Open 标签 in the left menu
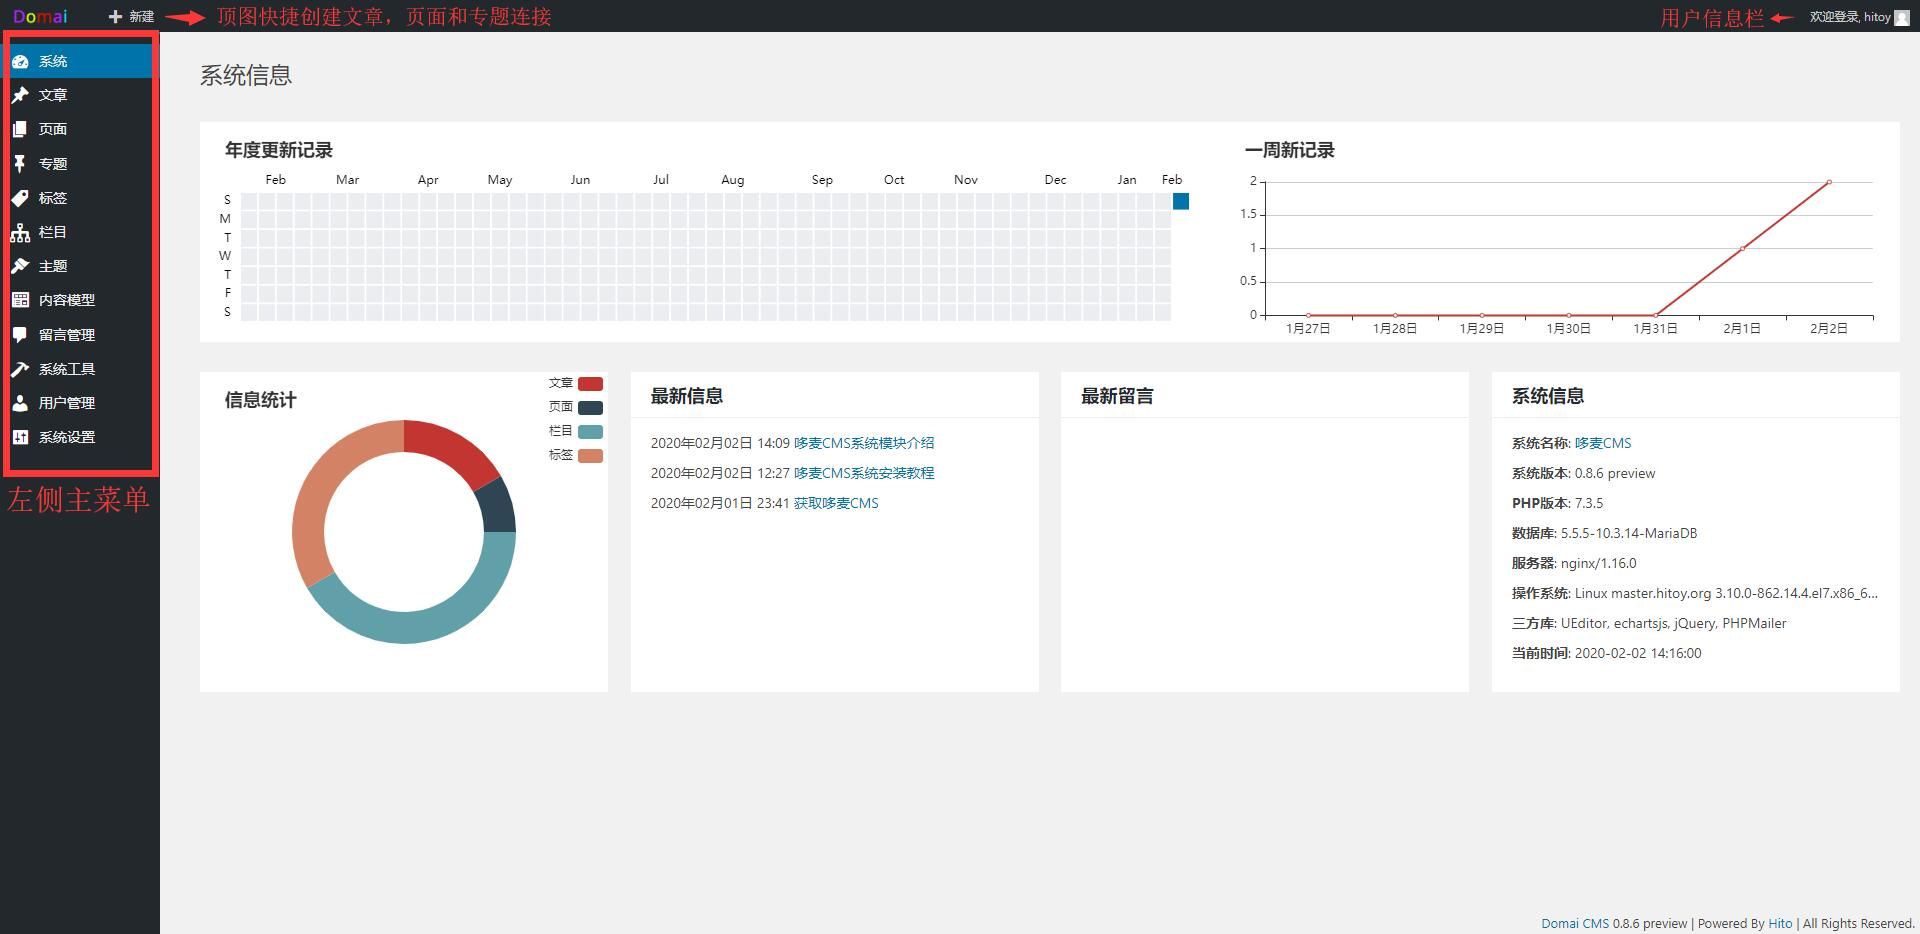This screenshot has width=1920, height=934. tap(80, 198)
